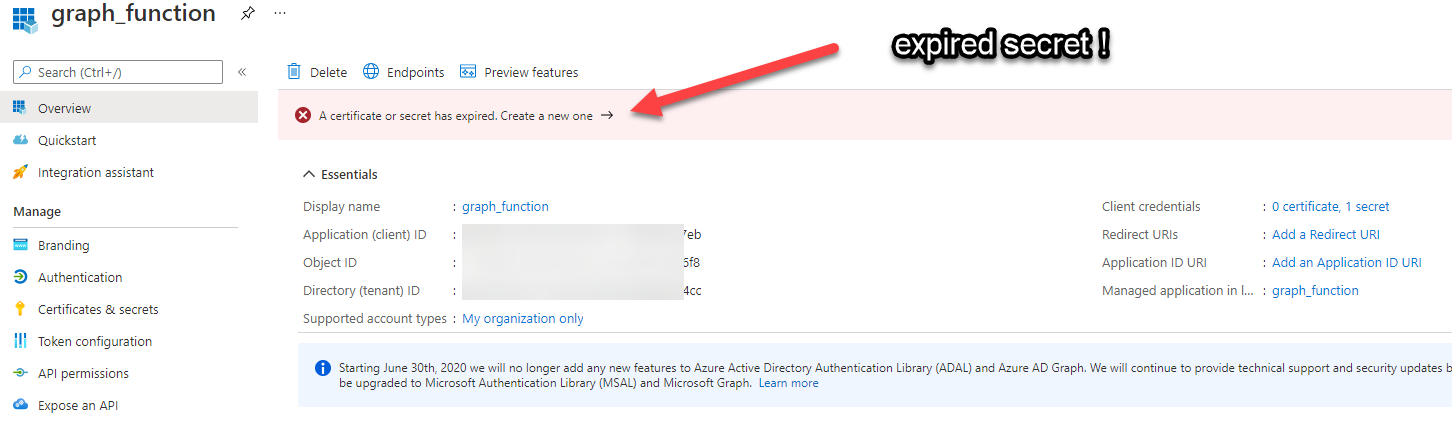This screenshot has width=1452, height=431.
Task: Click Add a Redirect URI link
Action: point(1325,234)
